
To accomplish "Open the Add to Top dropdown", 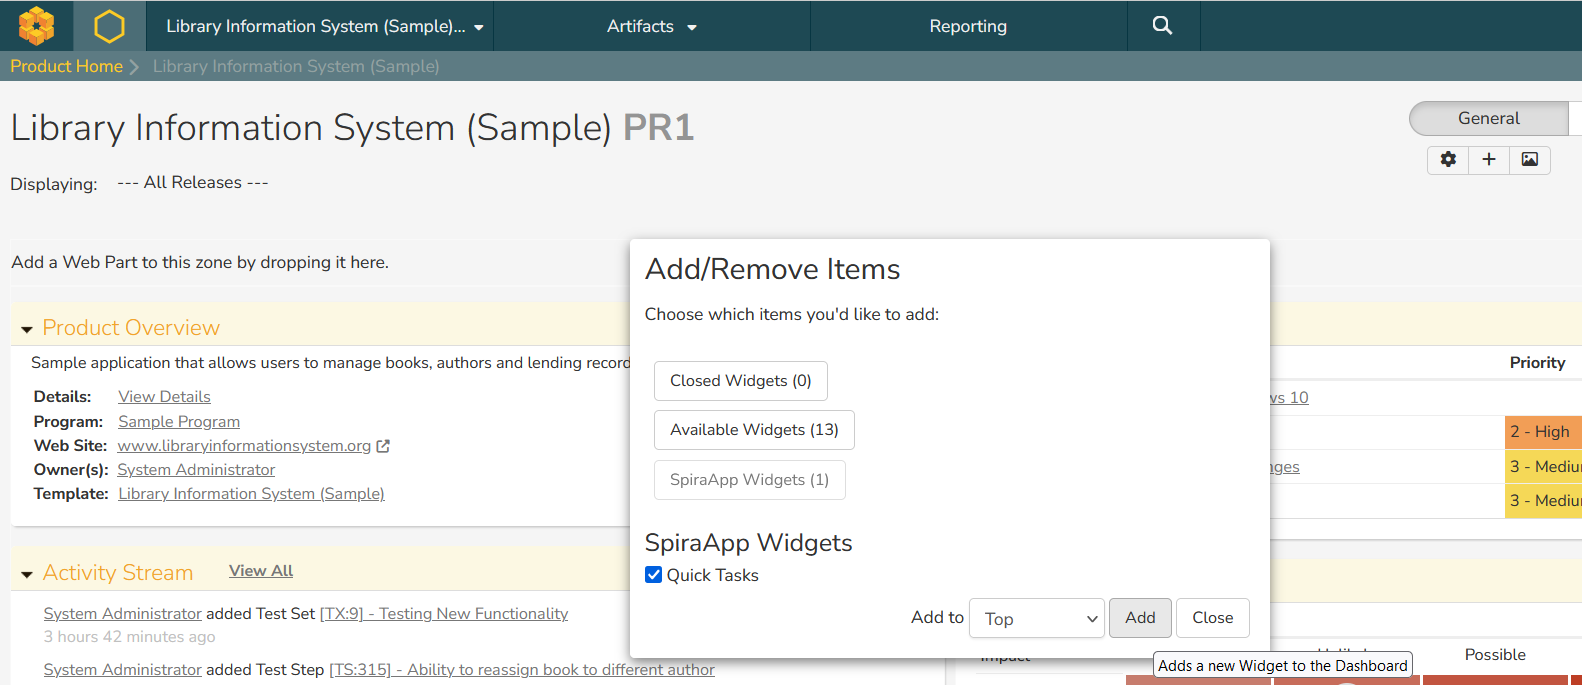I will [x=1037, y=618].
